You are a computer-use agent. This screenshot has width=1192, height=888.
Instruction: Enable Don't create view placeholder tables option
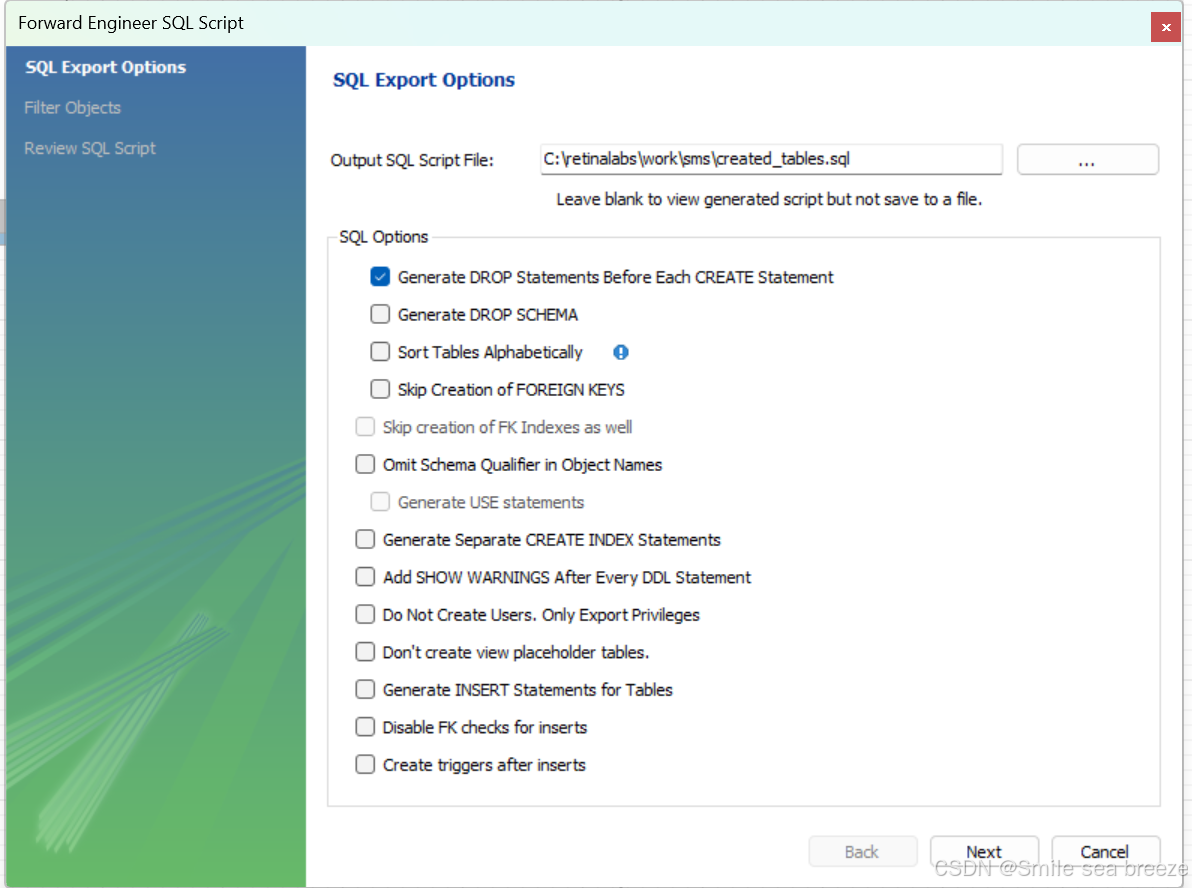point(365,652)
